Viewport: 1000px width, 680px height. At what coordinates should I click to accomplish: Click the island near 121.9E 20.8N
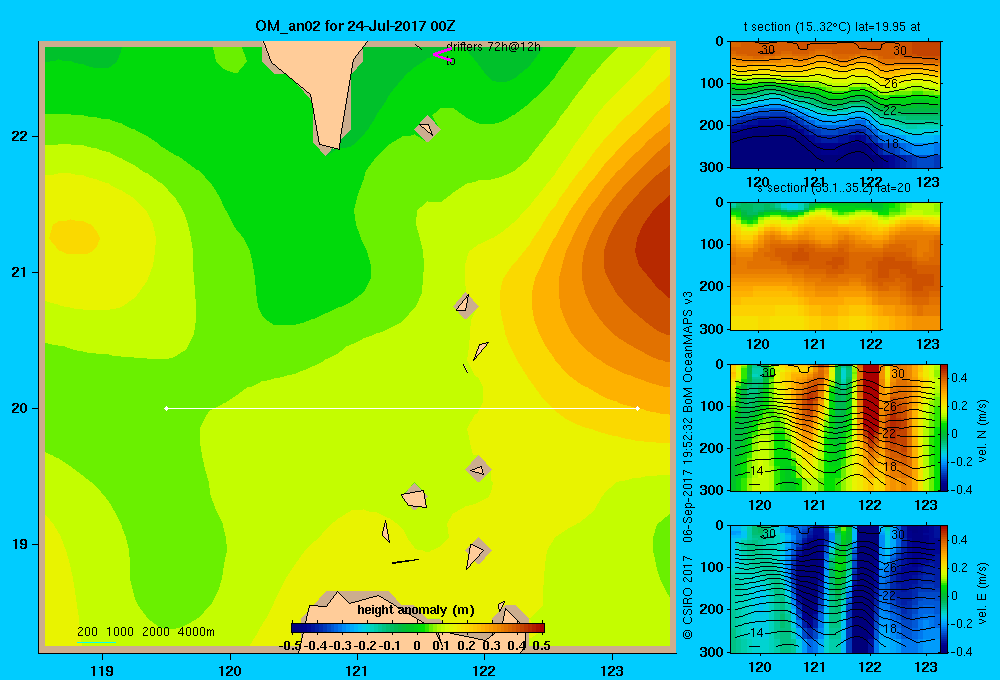click(x=466, y=305)
